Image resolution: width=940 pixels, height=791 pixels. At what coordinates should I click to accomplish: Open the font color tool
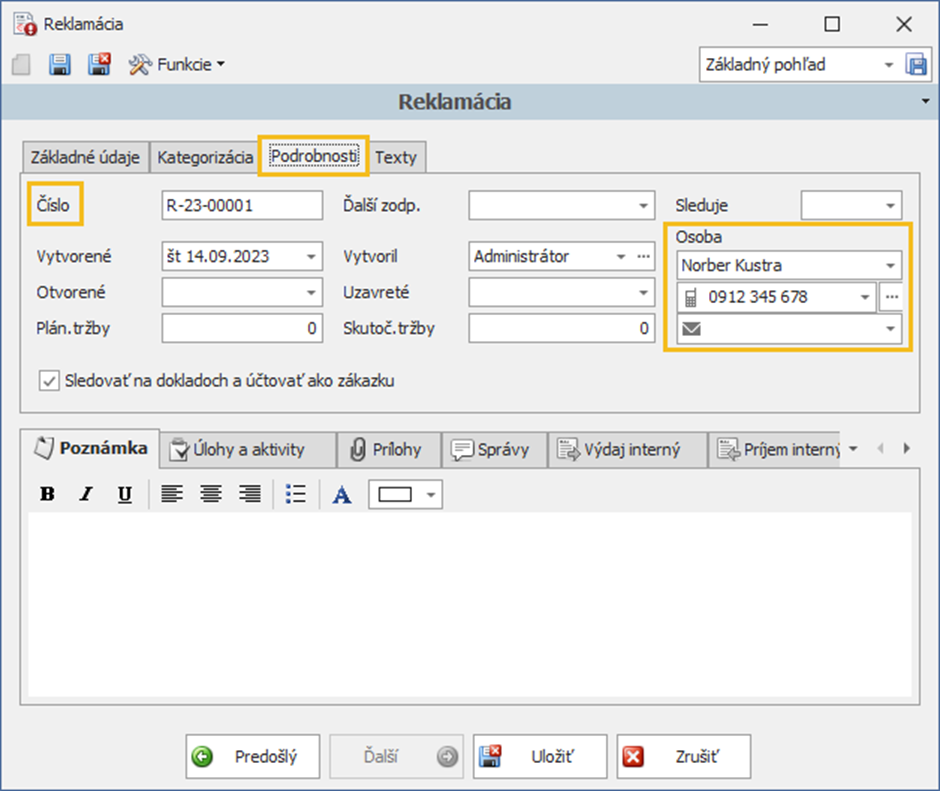tap(342, 495)
